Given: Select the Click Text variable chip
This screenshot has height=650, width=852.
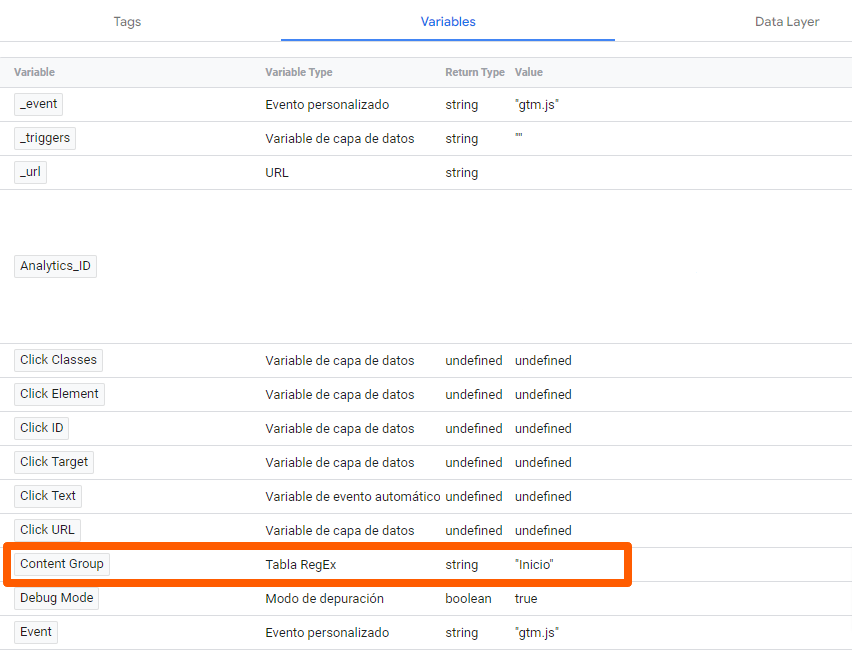Looking at the screenshot, I should pyautogui.click(x=48, y=496).
